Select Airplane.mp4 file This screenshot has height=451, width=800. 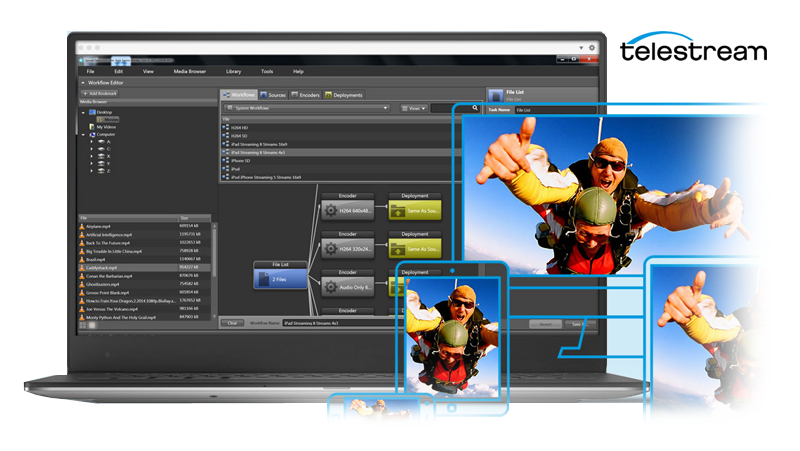tap(145, 226)
